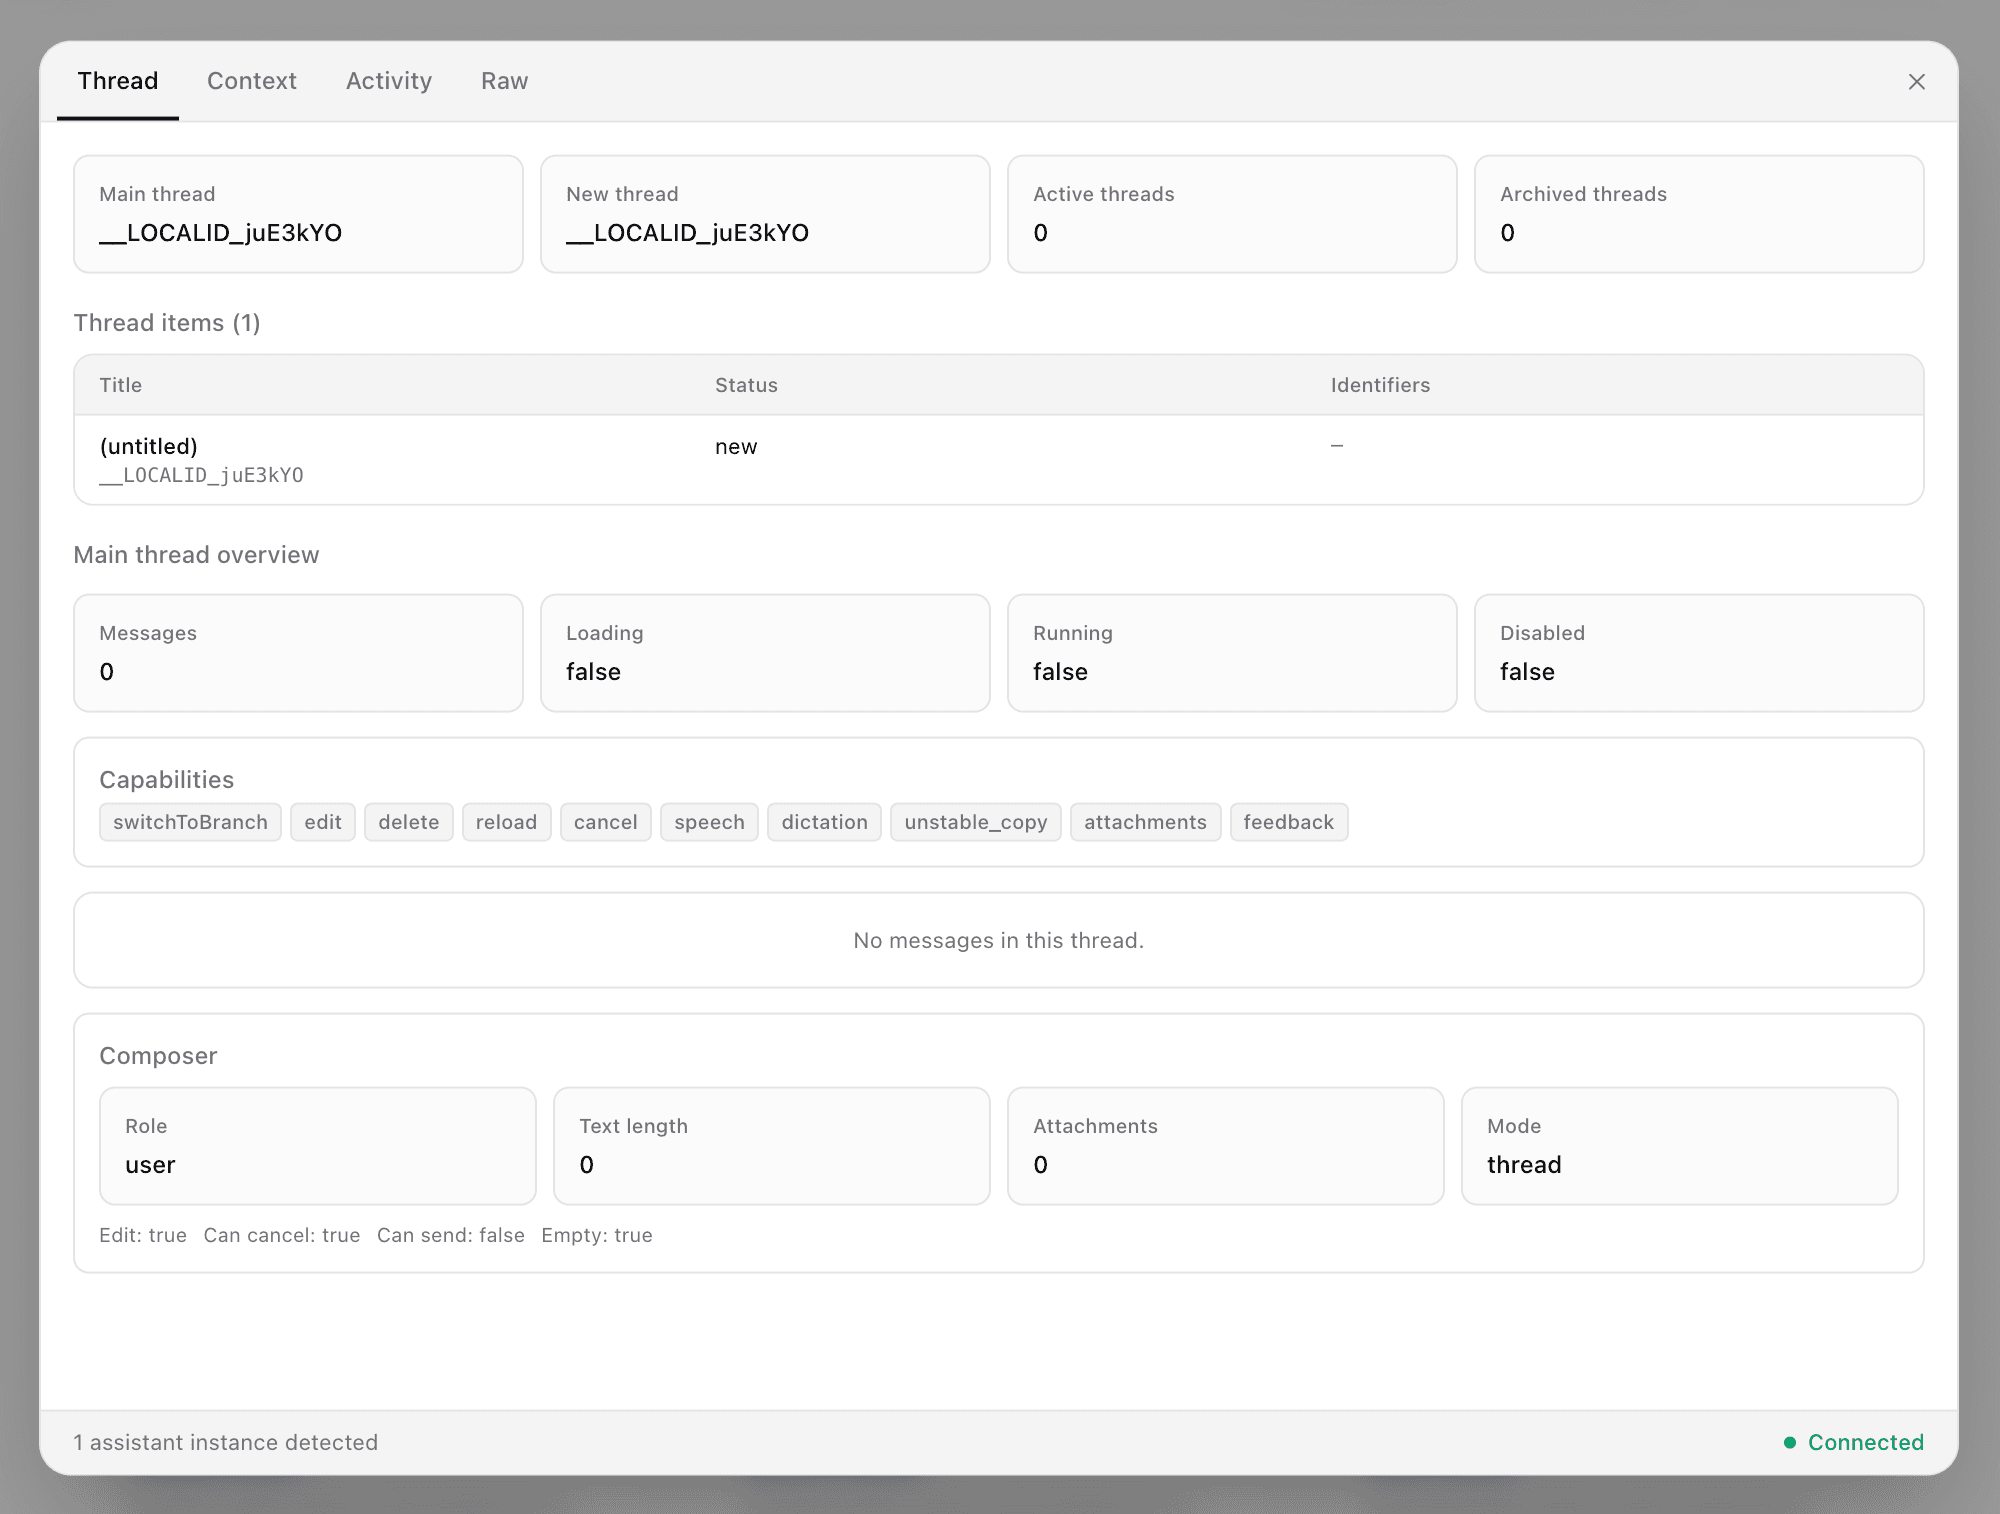Click the unstable_copy capability chip
Viewport: 2000px width, 1514px height.
click(x=975, y=822)
